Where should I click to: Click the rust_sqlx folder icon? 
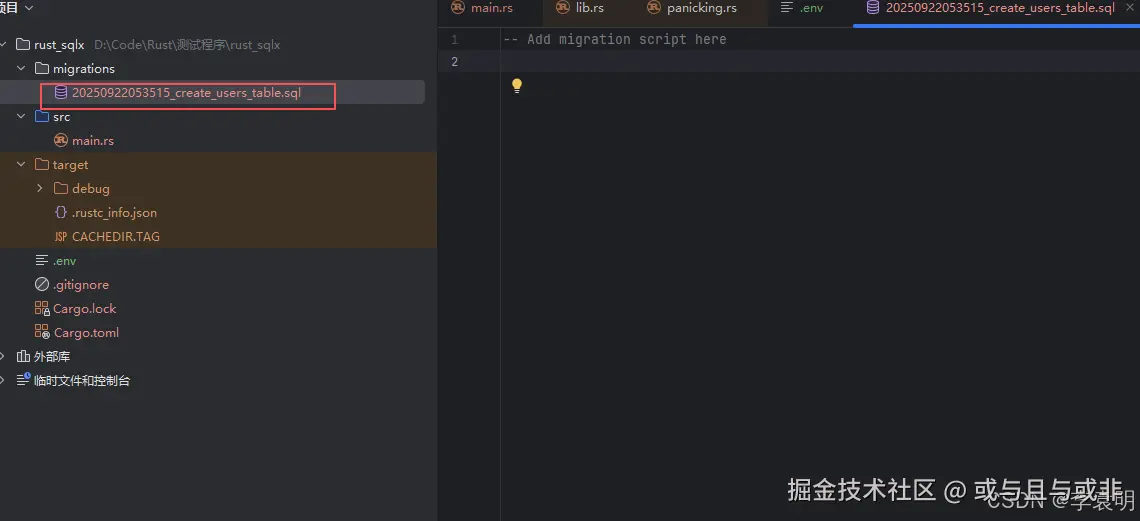click(x=23, y=44)
